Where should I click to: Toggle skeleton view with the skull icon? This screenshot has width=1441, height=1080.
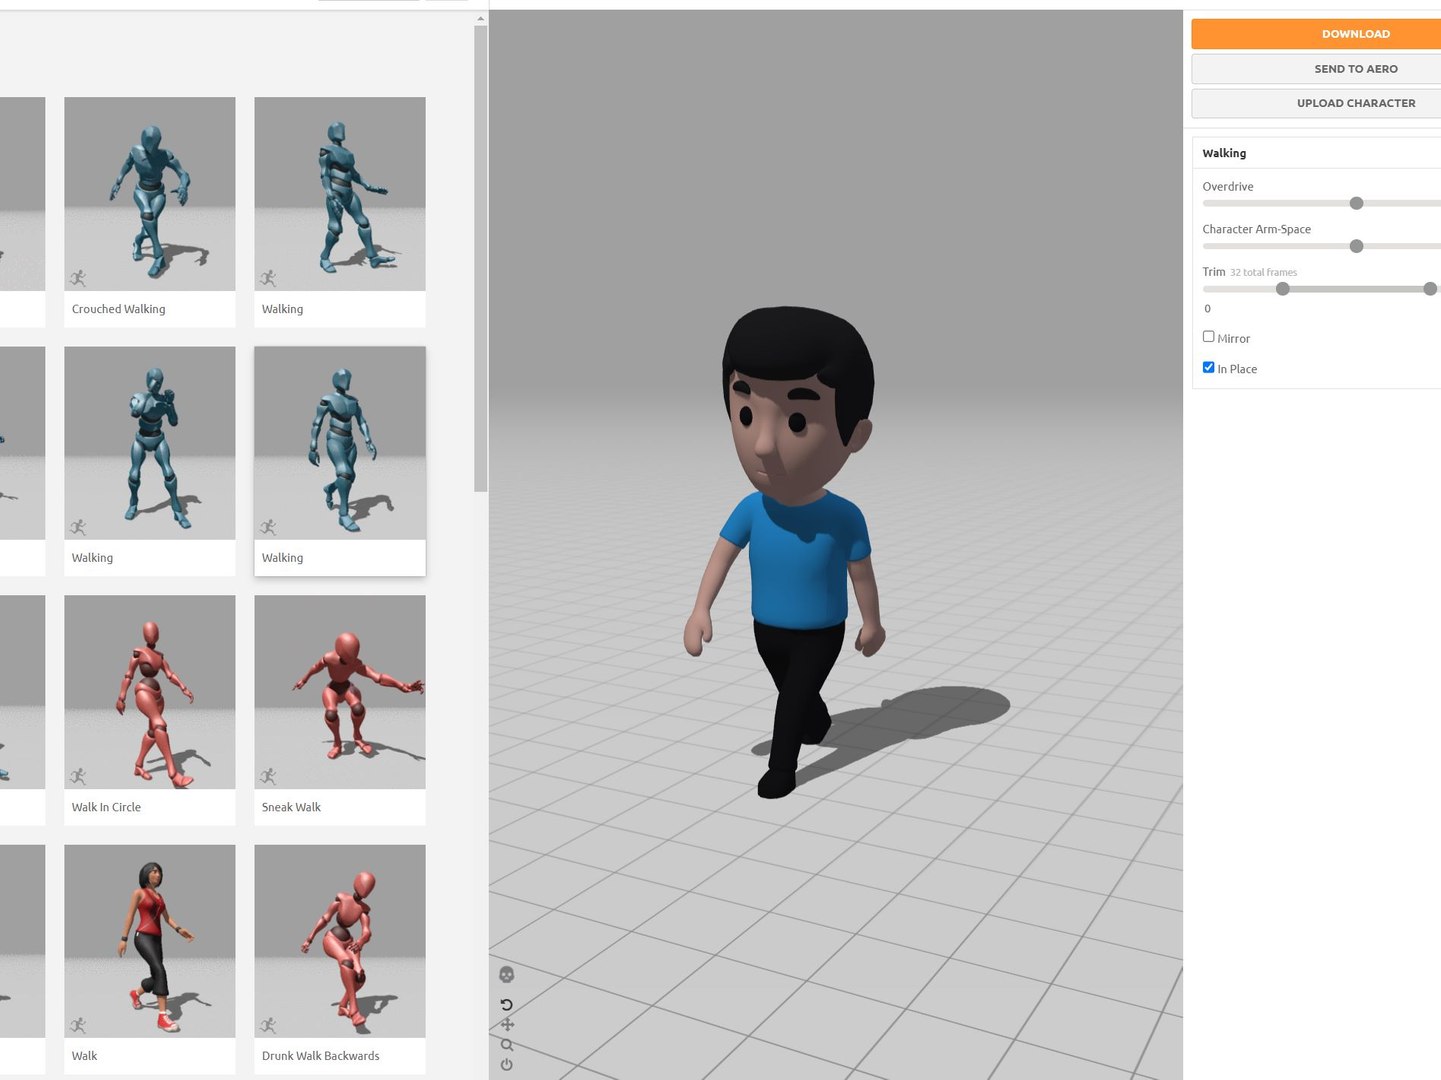507,975
